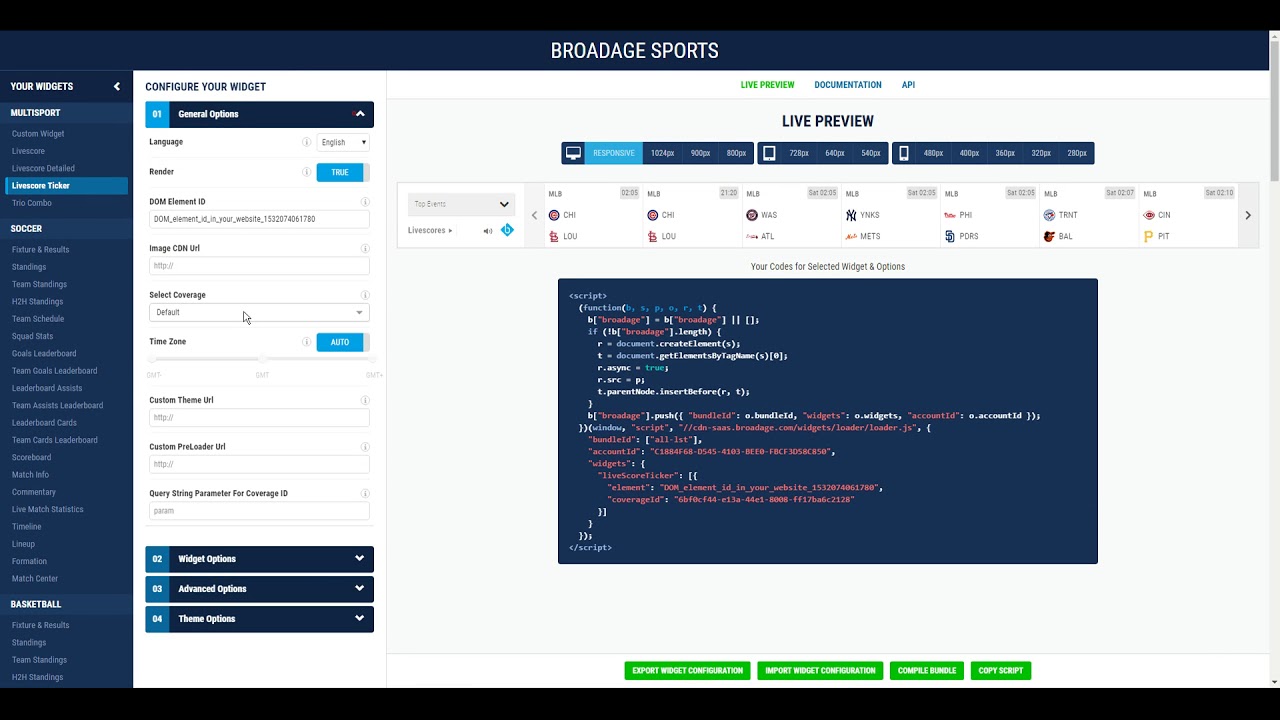The image size is (1280, 720).
Task: Select the Responsive preview size
Action: coord(613,153)
